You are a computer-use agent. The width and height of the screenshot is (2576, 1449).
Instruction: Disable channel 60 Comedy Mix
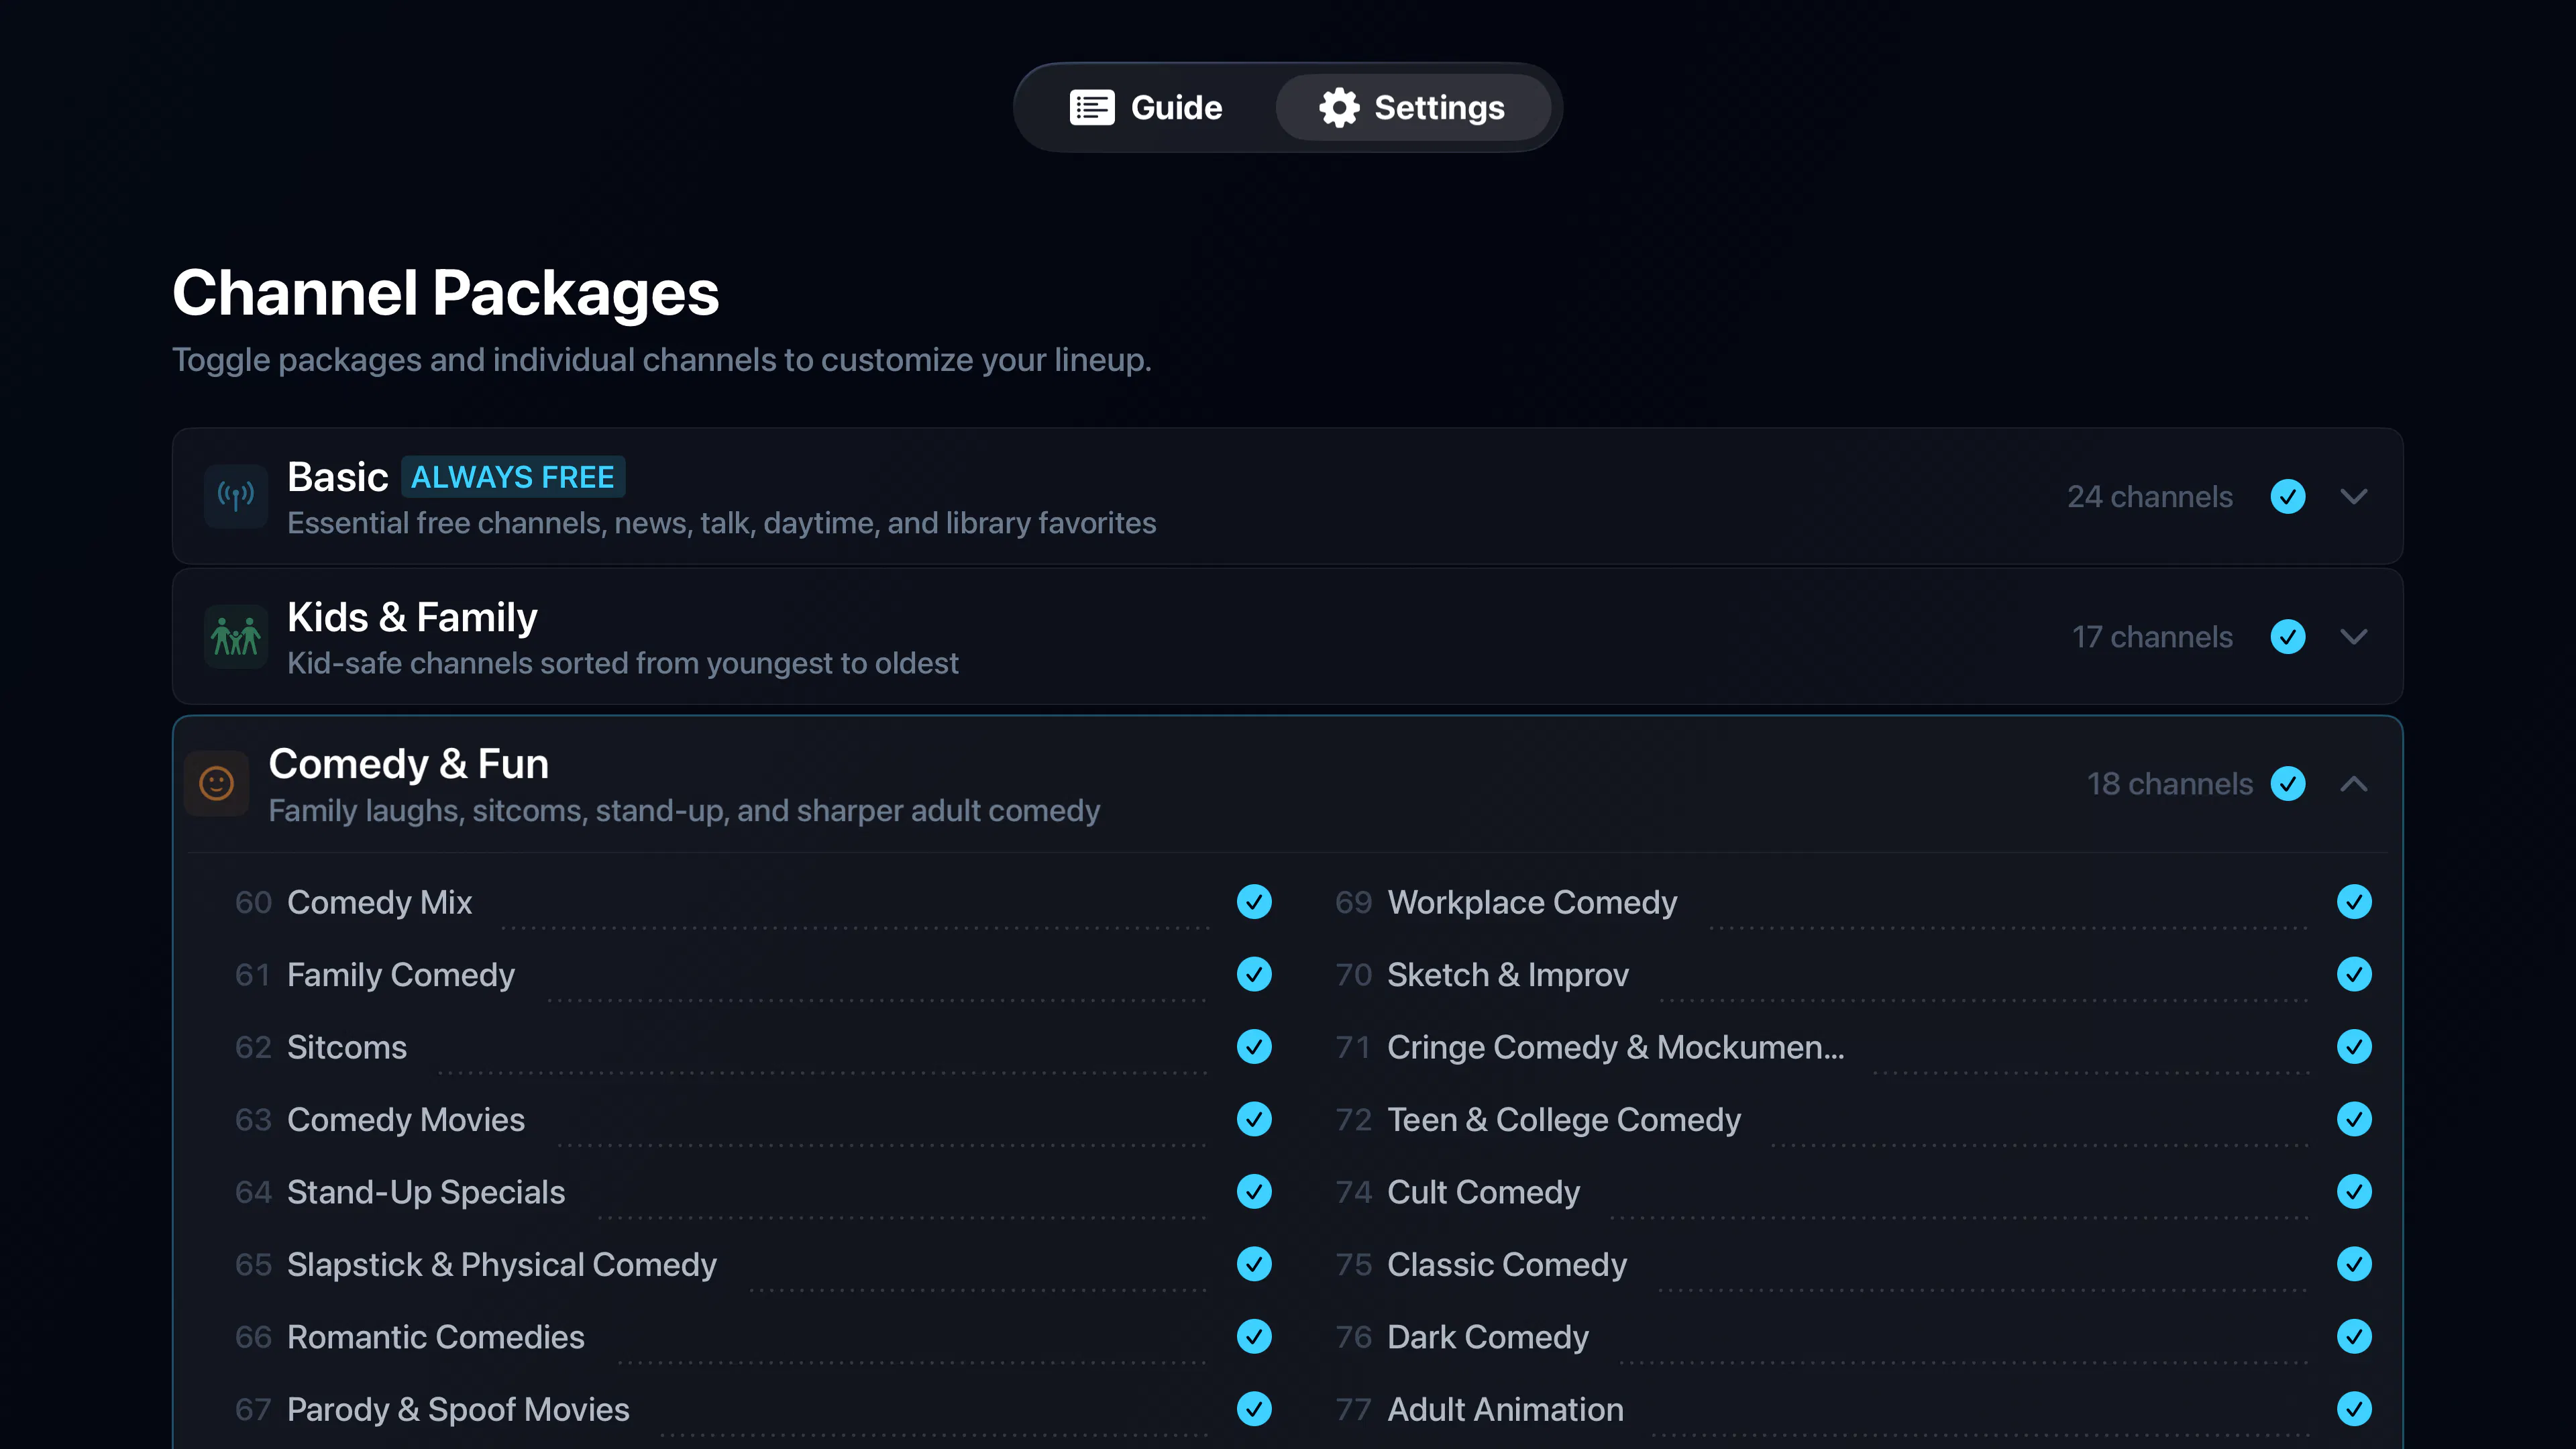pos(1254,902)
